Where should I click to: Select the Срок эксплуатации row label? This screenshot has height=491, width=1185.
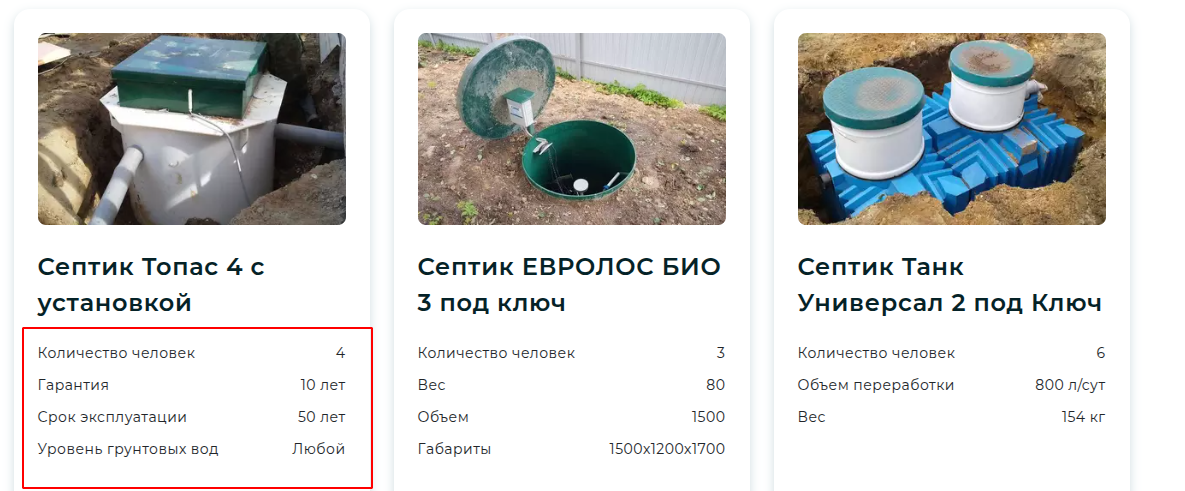click(x=112, y=417)
